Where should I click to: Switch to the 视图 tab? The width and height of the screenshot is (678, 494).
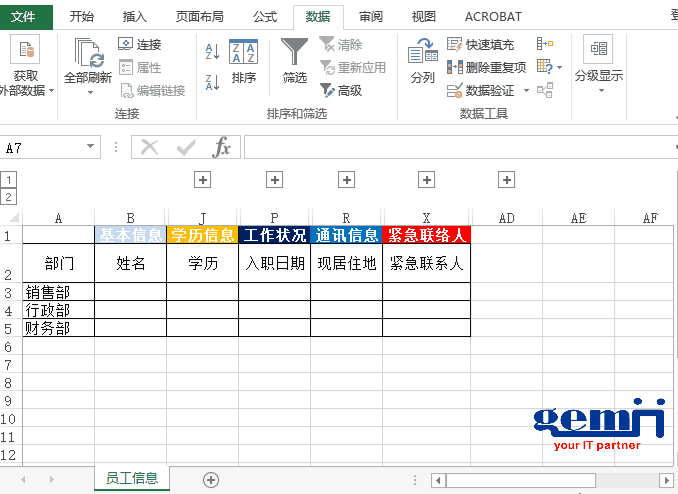point(424,17)
